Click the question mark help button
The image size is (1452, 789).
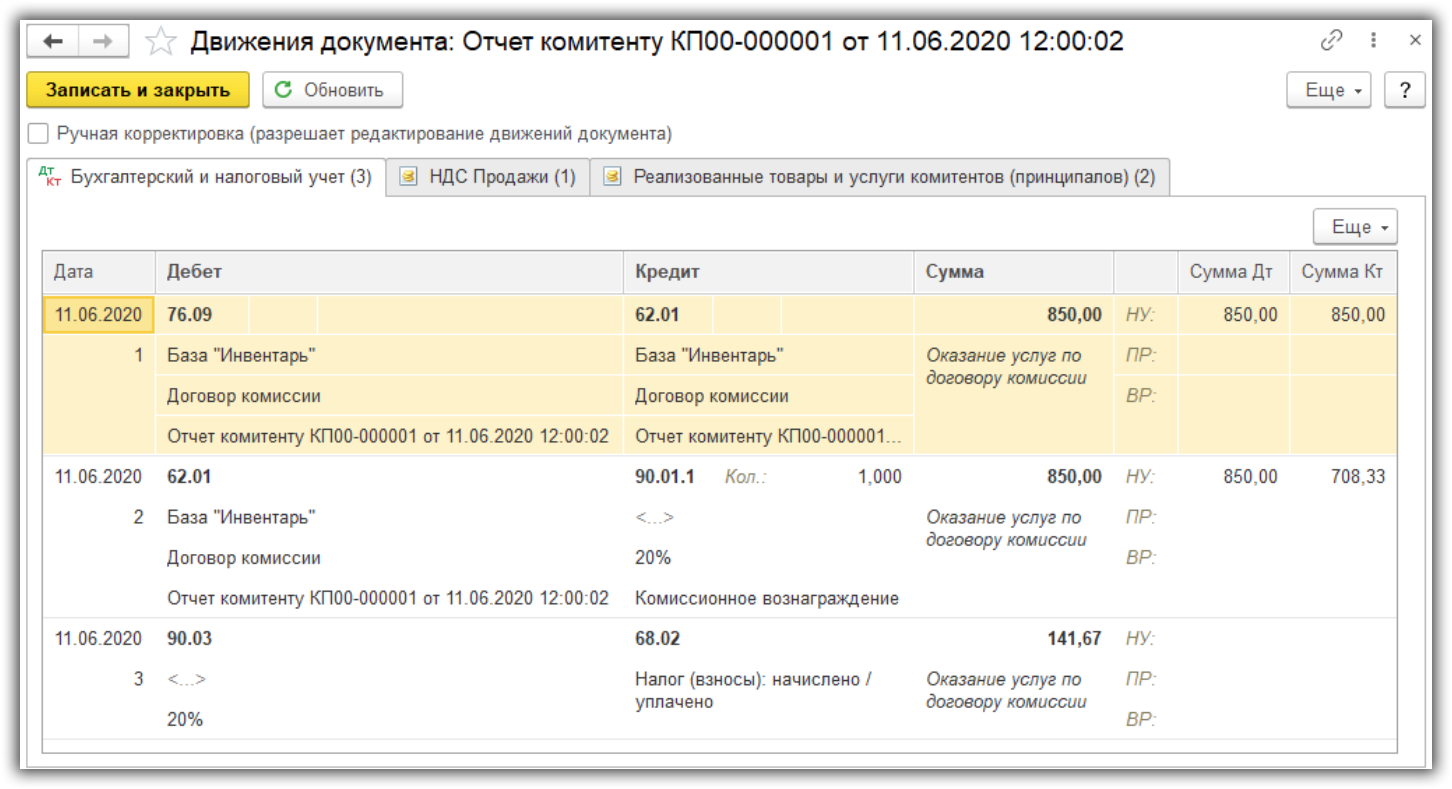1405,90
